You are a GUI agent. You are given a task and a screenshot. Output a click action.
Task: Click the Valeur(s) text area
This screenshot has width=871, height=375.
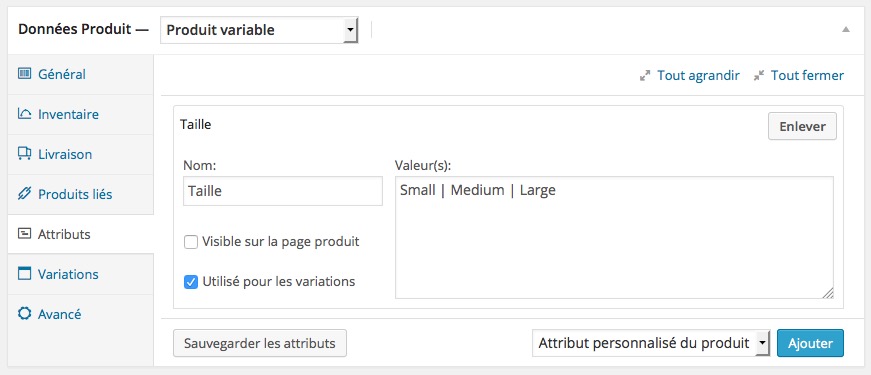pyautogui.click(x=614, y=238)
